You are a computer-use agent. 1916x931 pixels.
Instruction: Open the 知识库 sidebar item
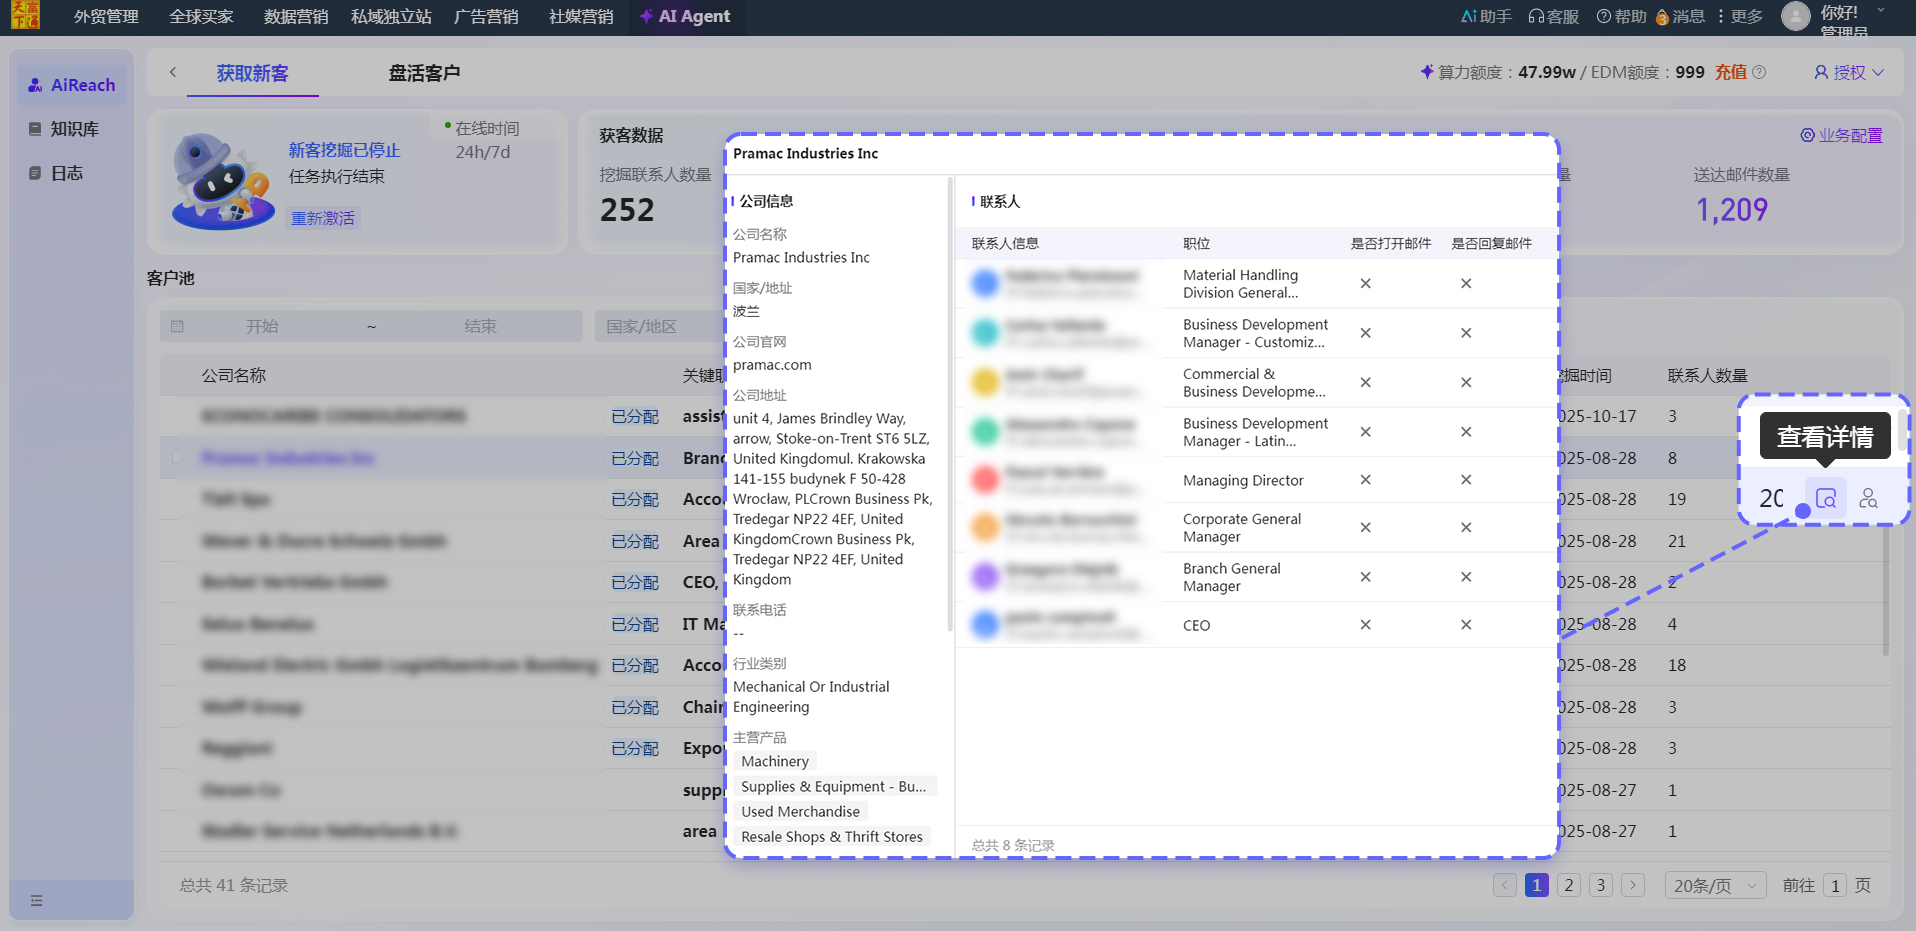(x=74, y=129)
